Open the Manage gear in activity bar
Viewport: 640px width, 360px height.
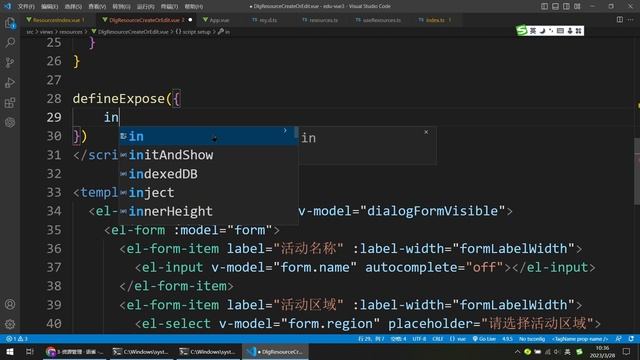click(x=10, y=324)
